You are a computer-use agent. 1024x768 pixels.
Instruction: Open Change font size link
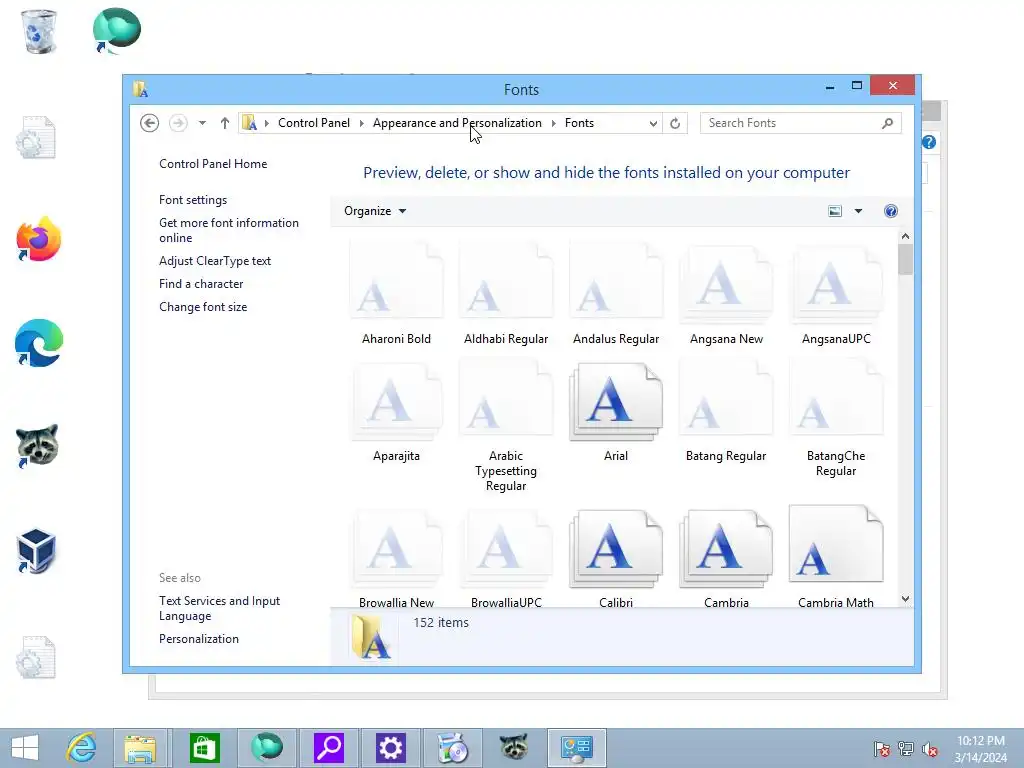(x=203, y=307)
